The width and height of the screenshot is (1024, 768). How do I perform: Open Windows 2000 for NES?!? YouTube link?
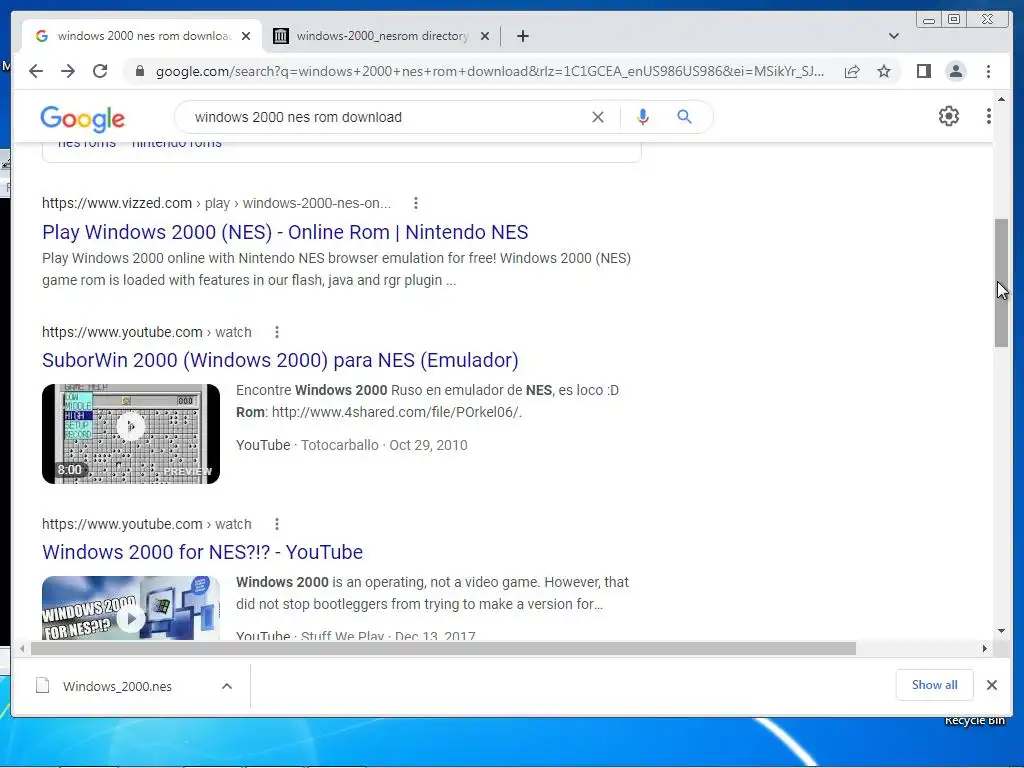(202, 552)
